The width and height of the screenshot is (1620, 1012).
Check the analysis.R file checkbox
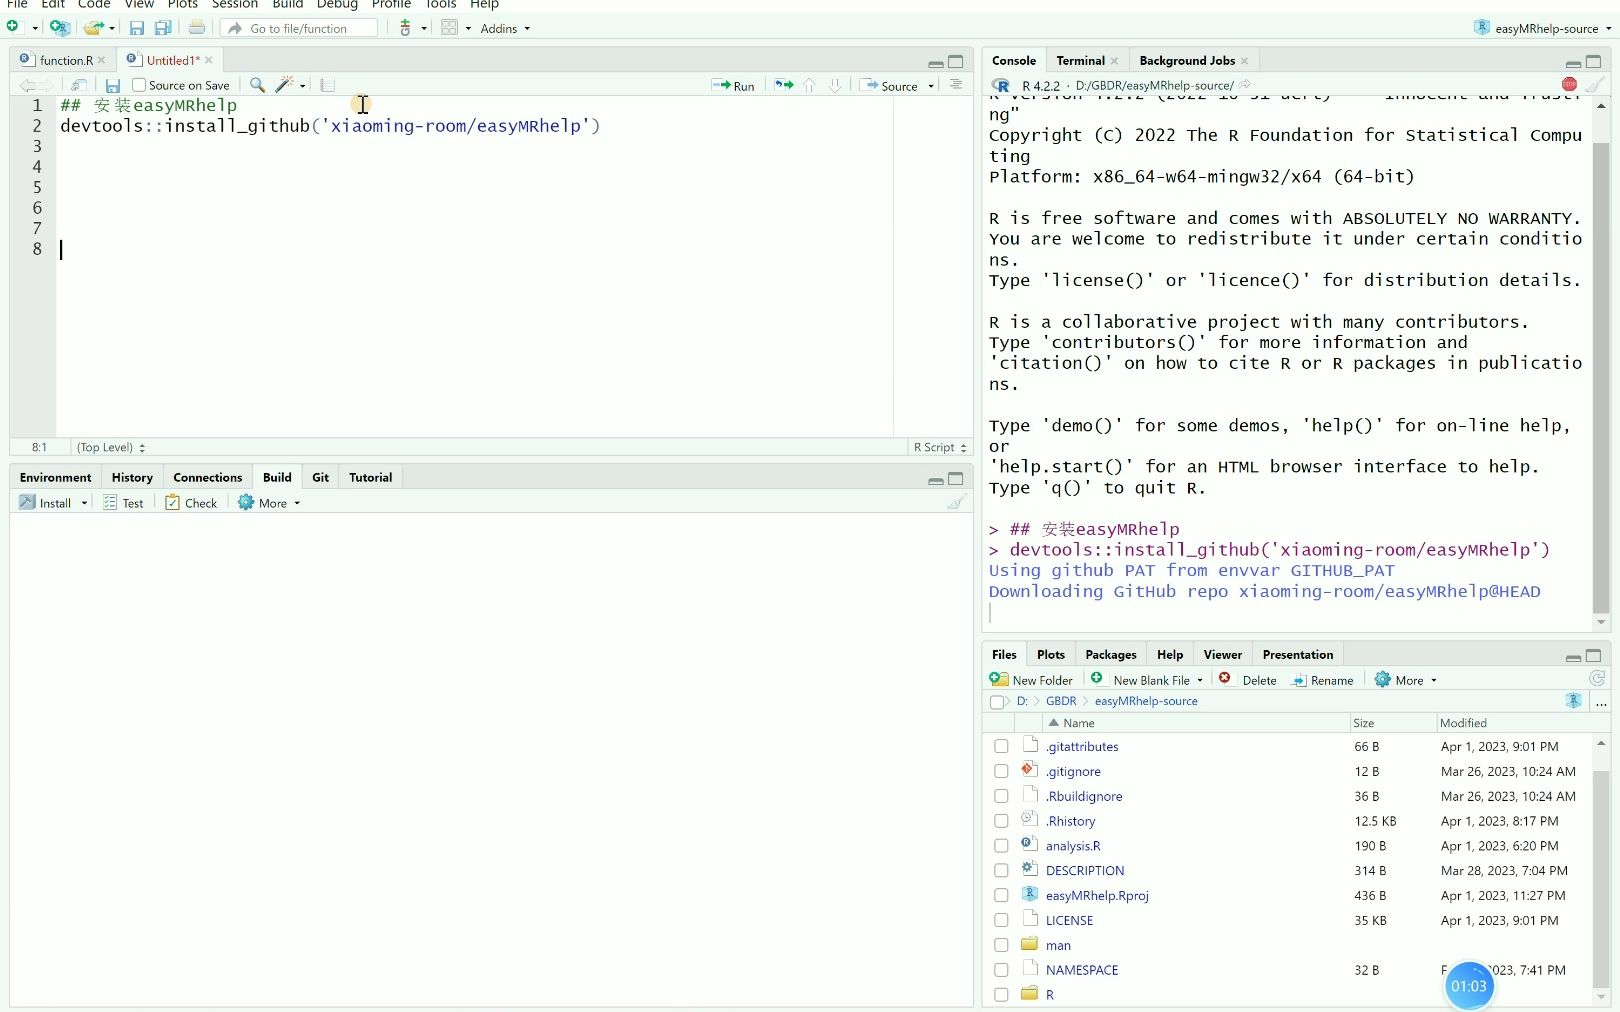pos(1001,846)
